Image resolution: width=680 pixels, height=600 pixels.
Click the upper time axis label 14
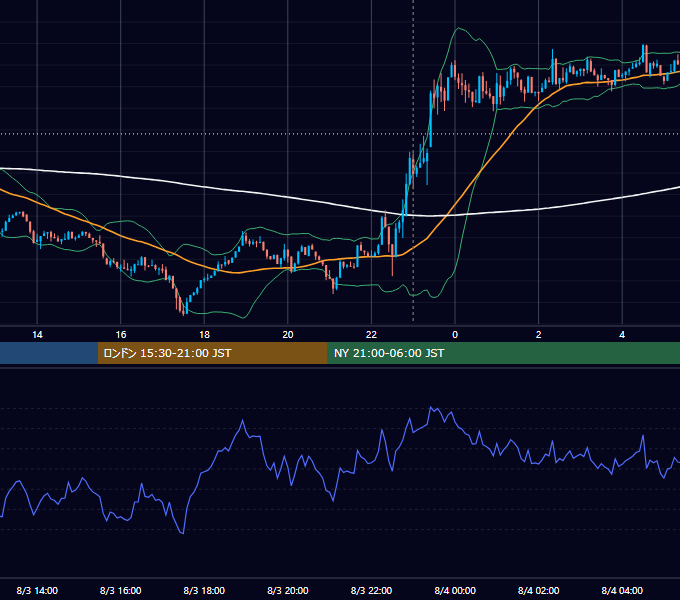pyautogui.click(x=37, y=335)
